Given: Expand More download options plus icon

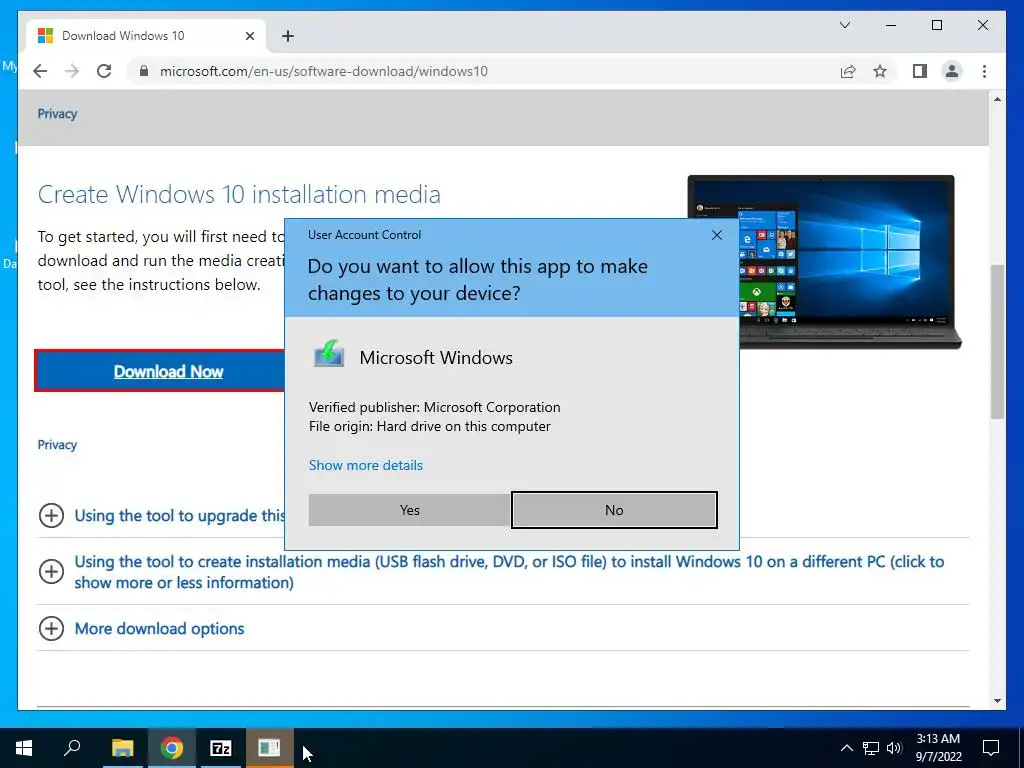Looking at the screenshot, I should point(51,628).
